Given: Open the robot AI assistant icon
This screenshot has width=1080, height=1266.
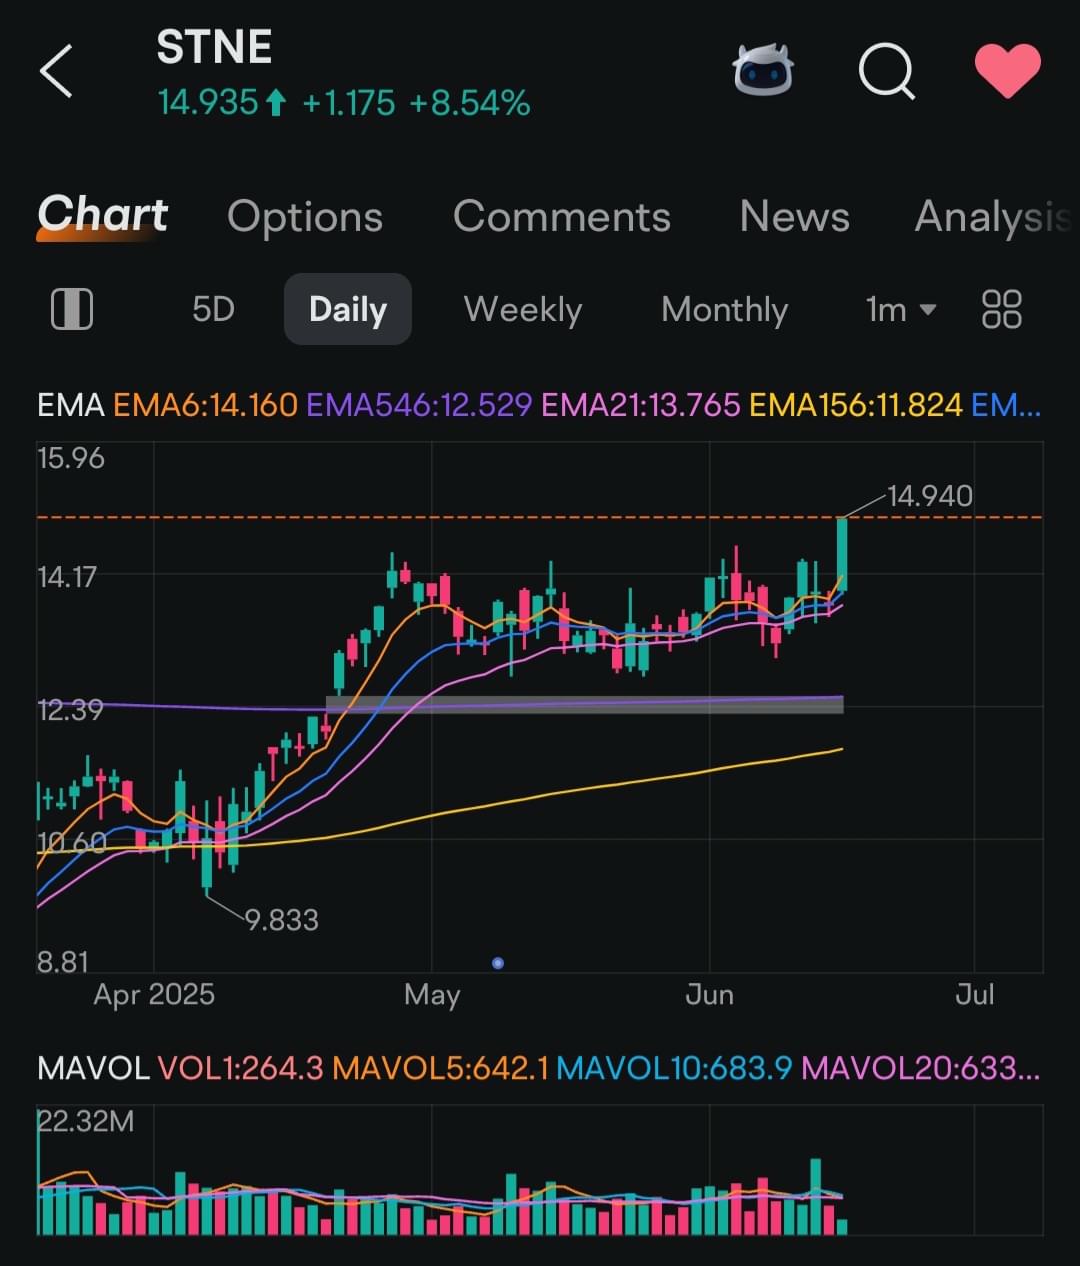Looking at the screenshot, I should [763, 71].
